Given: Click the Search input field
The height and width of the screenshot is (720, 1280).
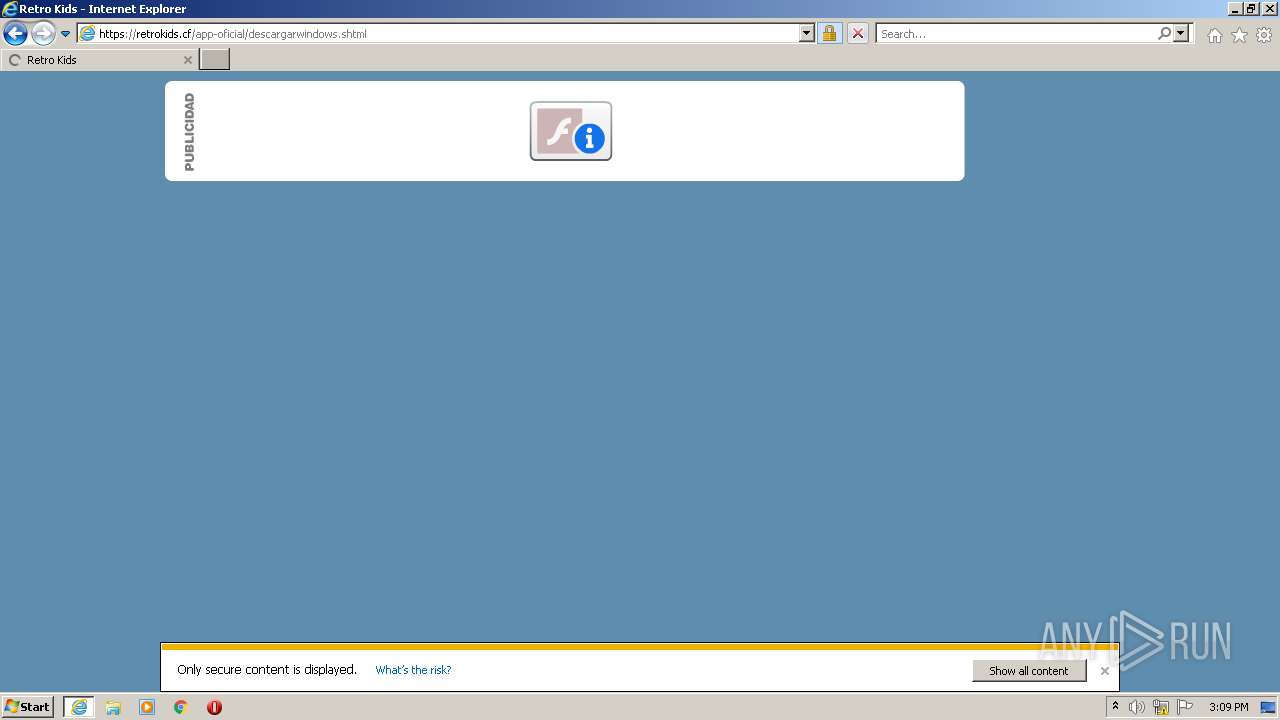Looking at the screenshot, I should point(1015,33).
